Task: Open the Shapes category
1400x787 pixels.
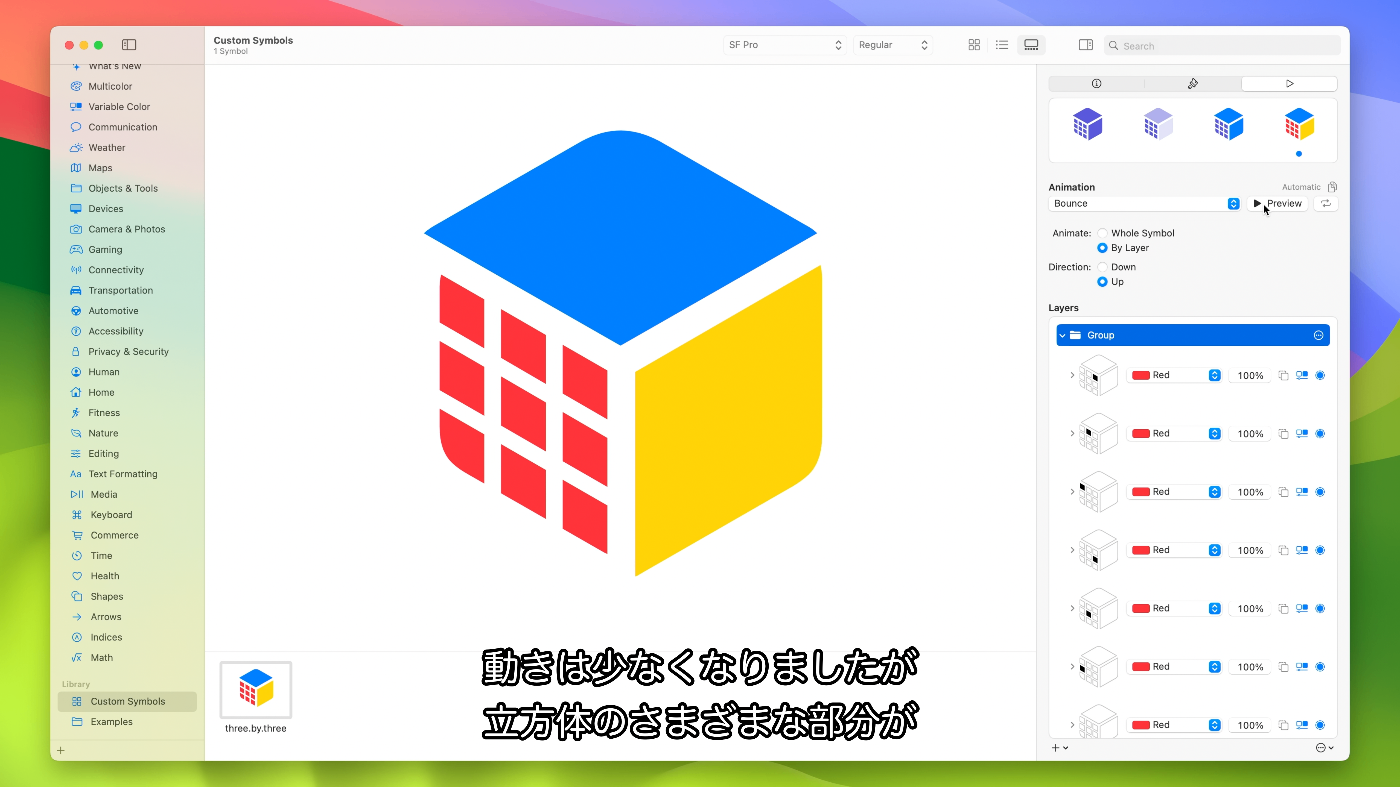Action: point(106,597)
